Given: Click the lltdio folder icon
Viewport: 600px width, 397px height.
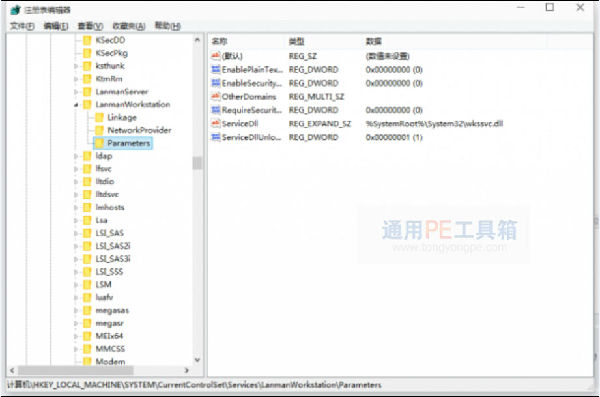Looking at the screenshot, I should (87, 182).
